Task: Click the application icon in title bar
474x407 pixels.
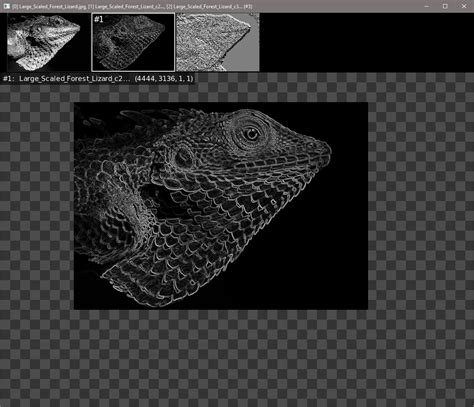Action: click(x=6, y=6)
